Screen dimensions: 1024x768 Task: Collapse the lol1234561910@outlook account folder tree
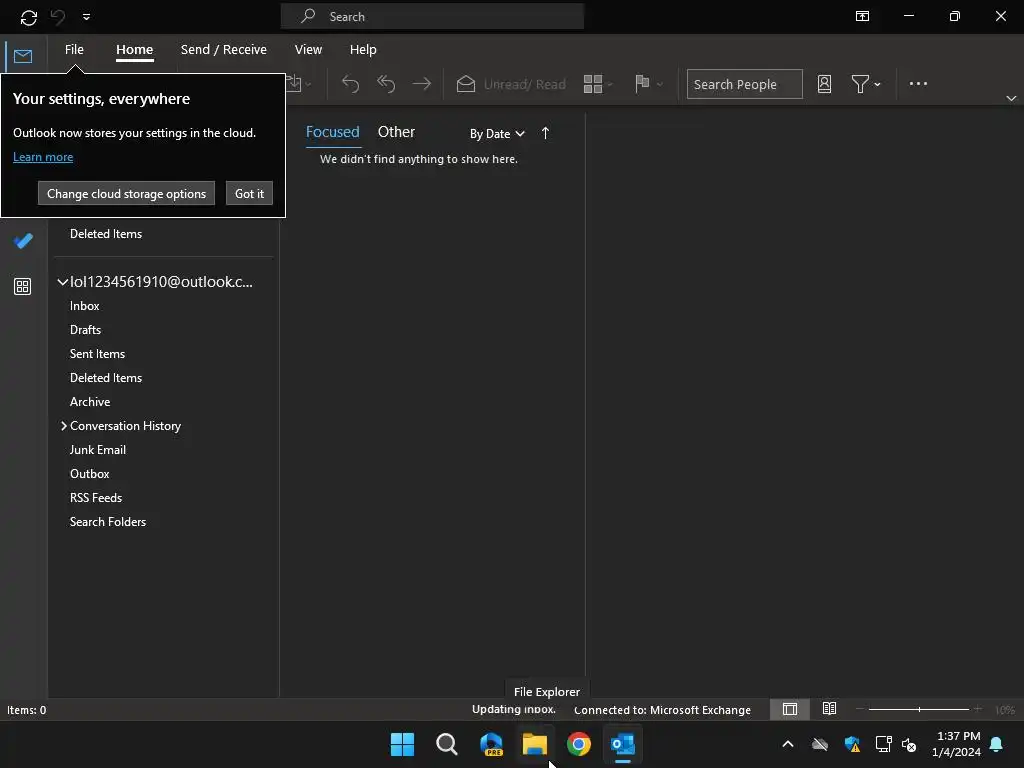(x=63, y=282)
